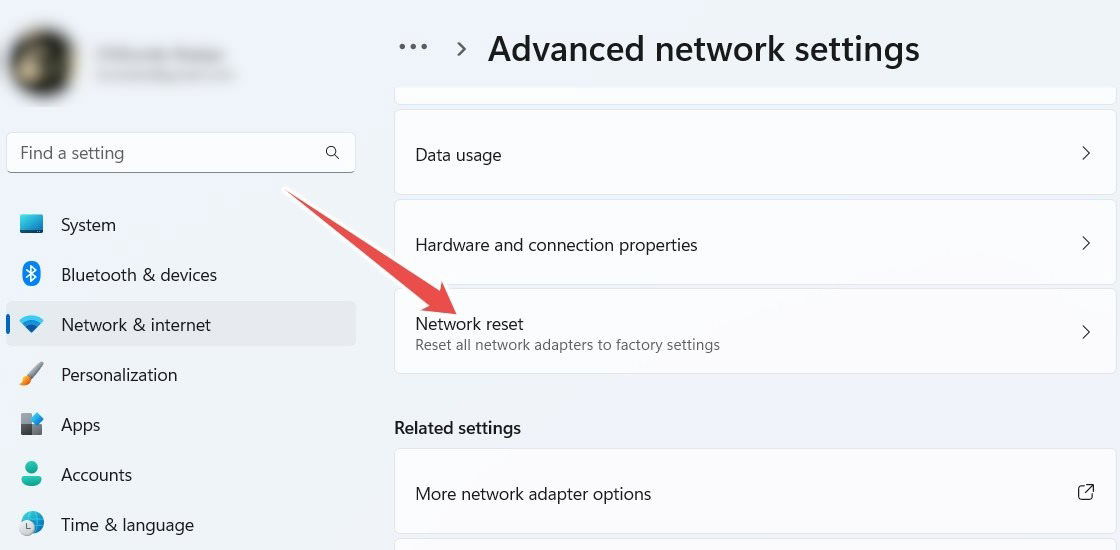Click the Time & language clock icon
Viewport: 1120px width, 550px height.
click(x=31, y=524)
